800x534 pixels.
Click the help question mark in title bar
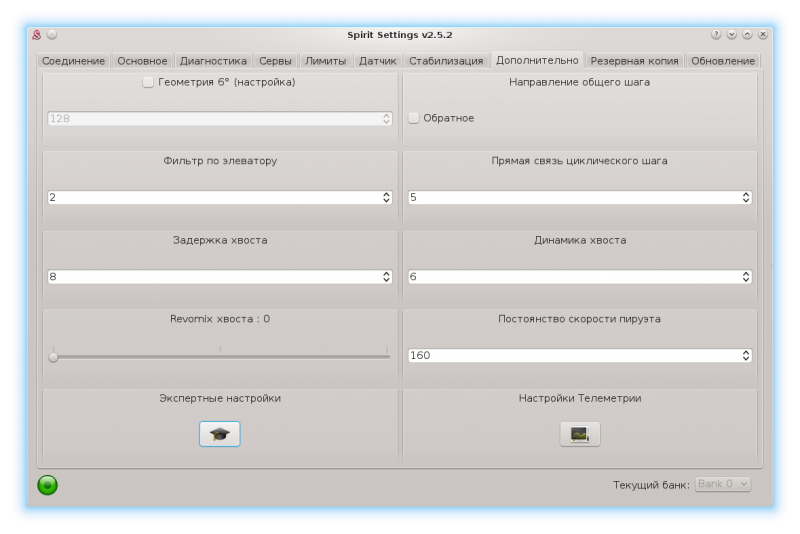pos(716,34)
